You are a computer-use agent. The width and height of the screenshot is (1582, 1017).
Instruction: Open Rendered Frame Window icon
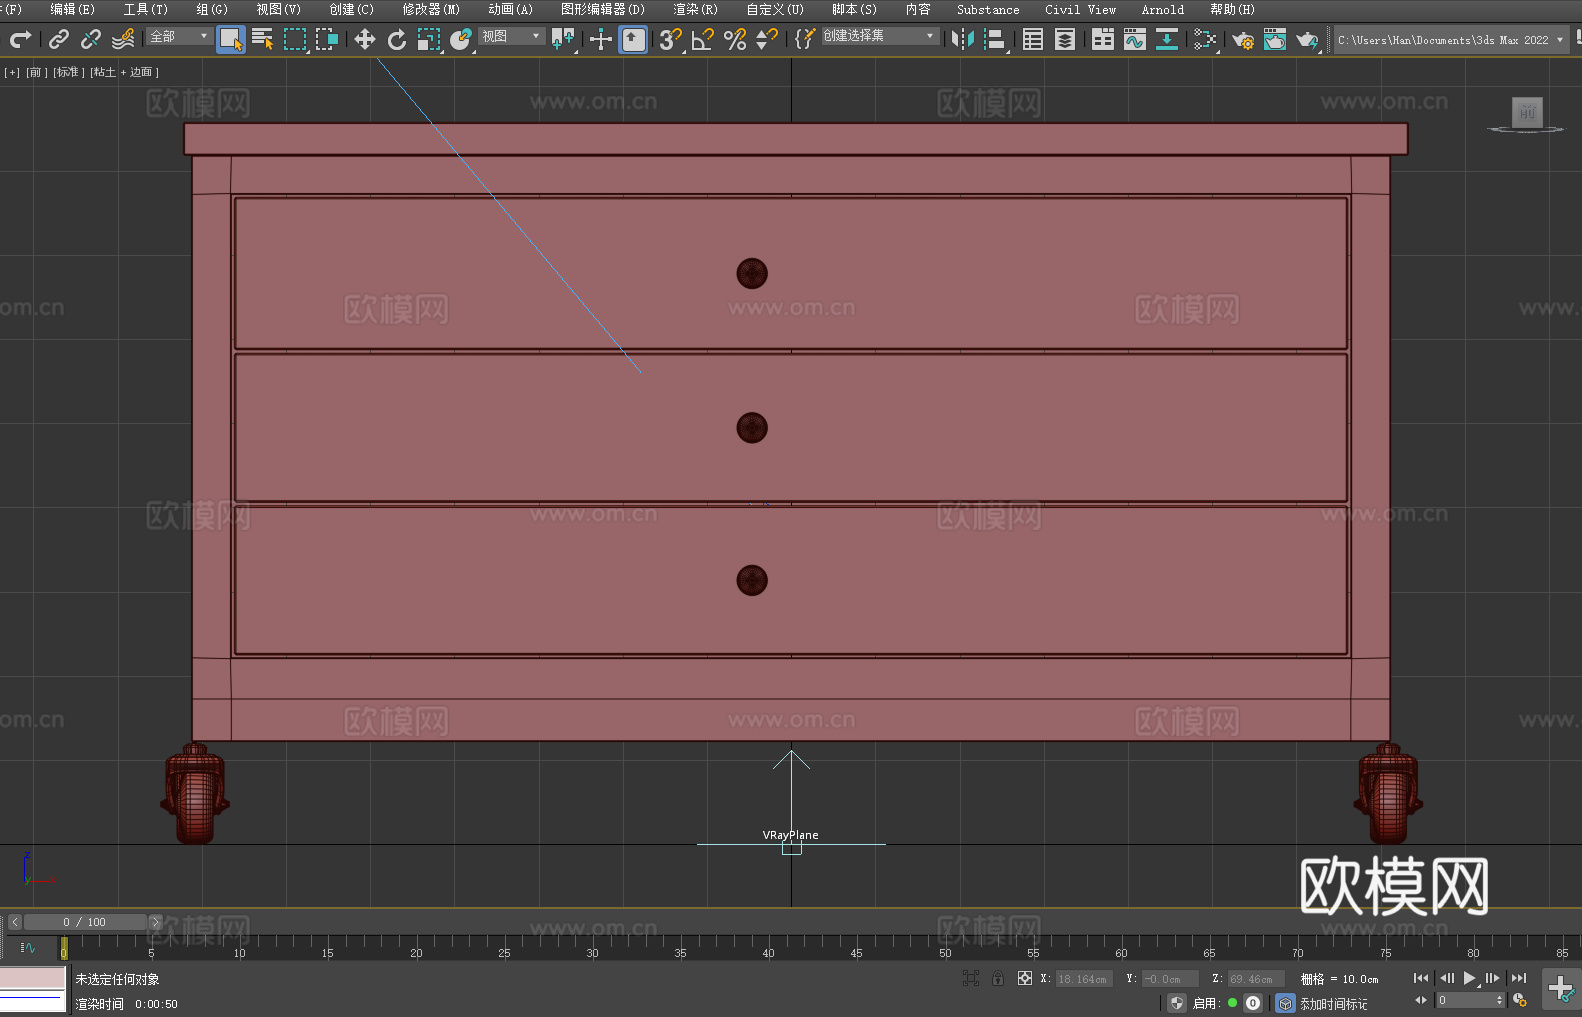pos(1275,39)
